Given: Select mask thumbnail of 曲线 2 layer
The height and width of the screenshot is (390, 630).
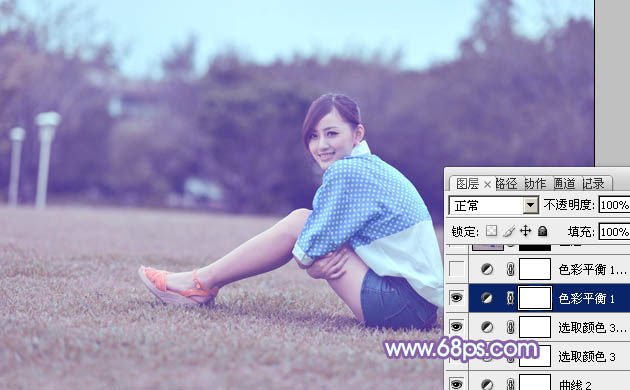Looking at the screenshot, I should pos(535,382).
